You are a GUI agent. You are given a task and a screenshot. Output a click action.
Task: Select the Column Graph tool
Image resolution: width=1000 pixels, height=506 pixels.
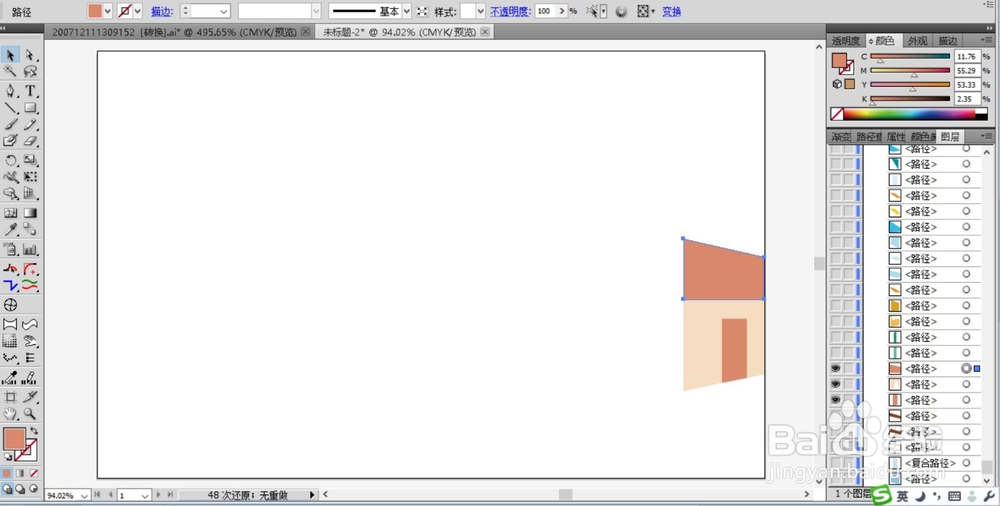coord(30,249)
